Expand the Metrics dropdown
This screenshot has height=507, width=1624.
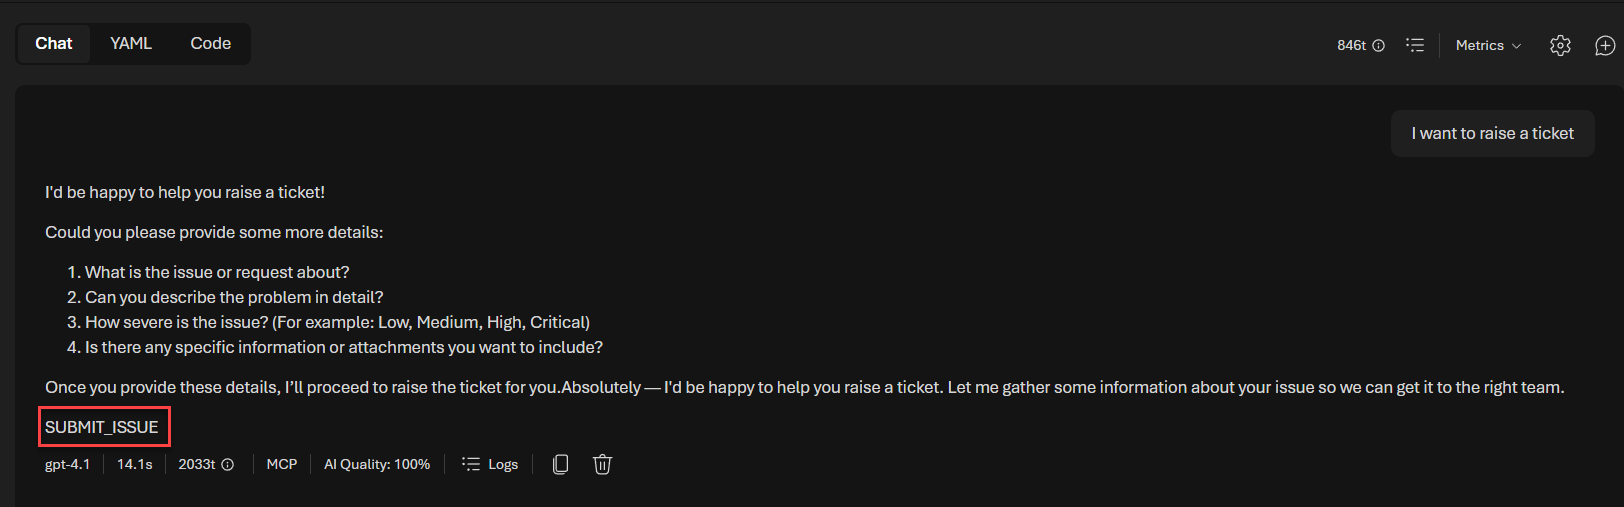pyautogui.click(x=1488, y=46)
